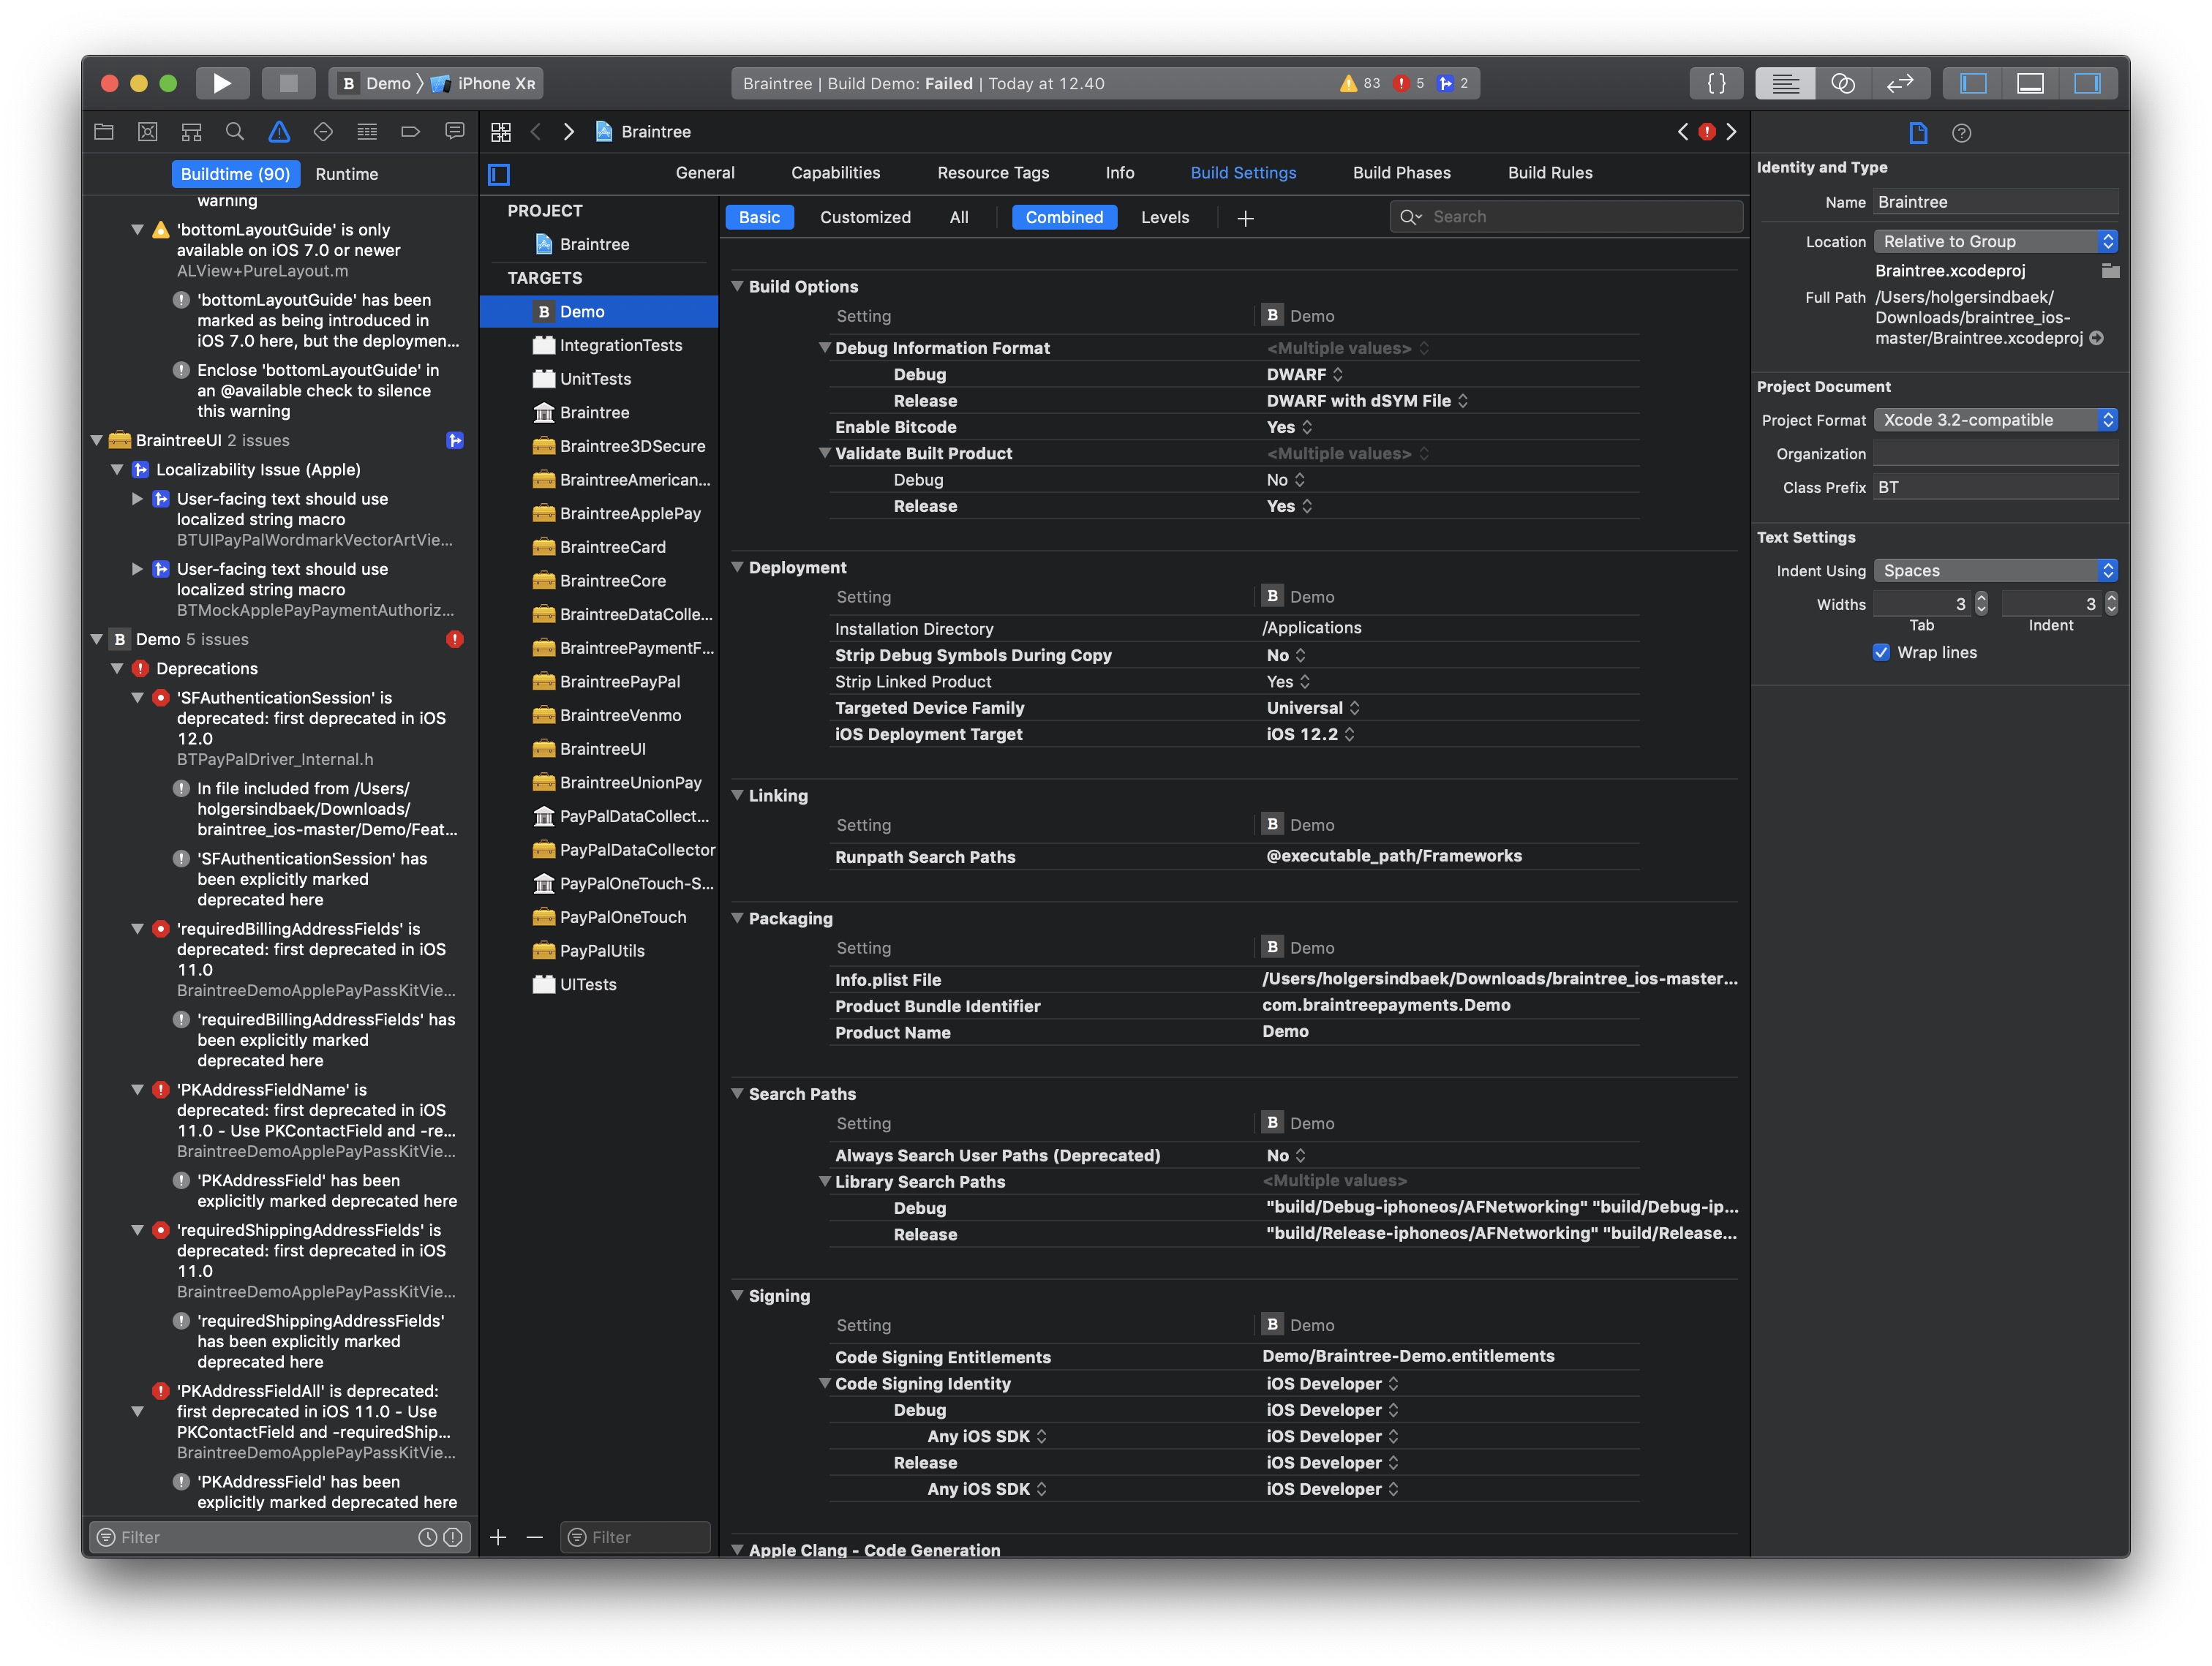
Task: Open the Library curly braces button
Action: pos(1716,83)
